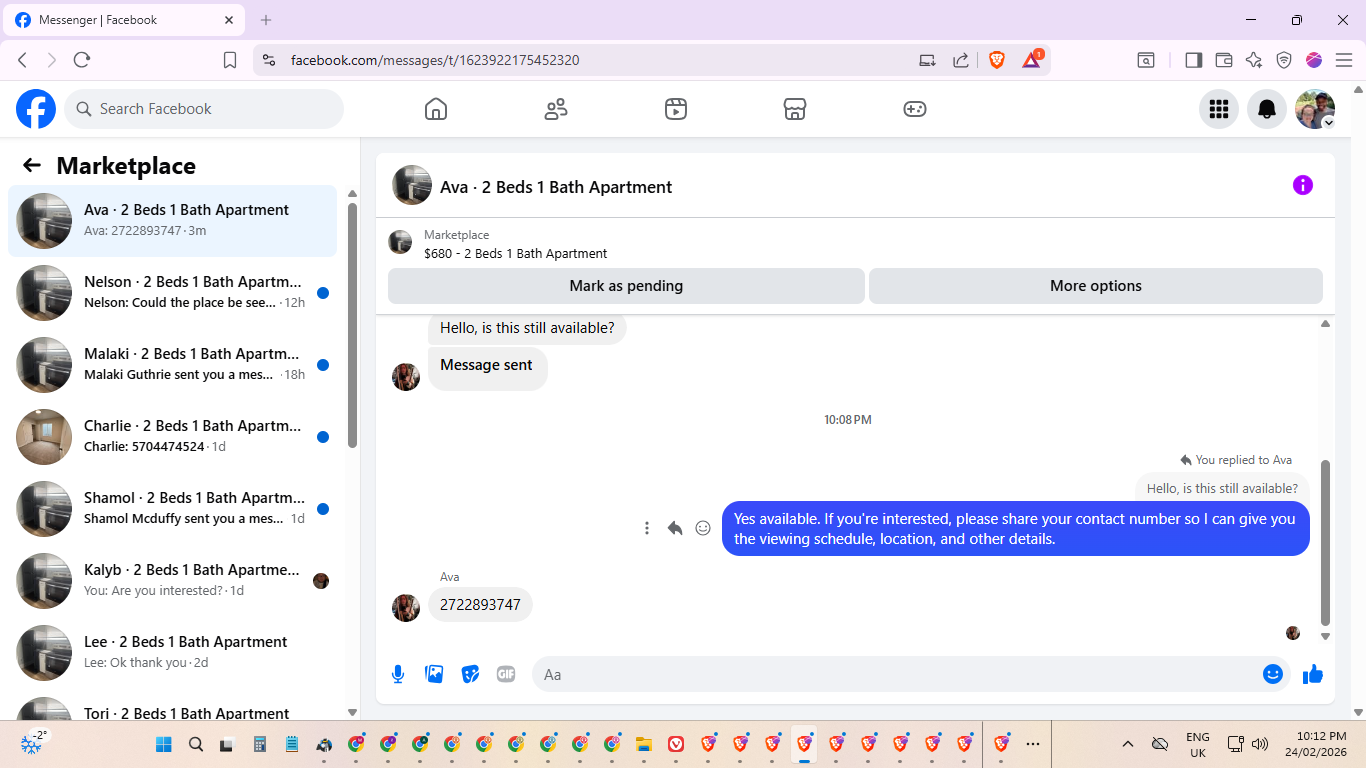
Task: Select Ava's conversation in the list
Action: (x=172, y=221)
